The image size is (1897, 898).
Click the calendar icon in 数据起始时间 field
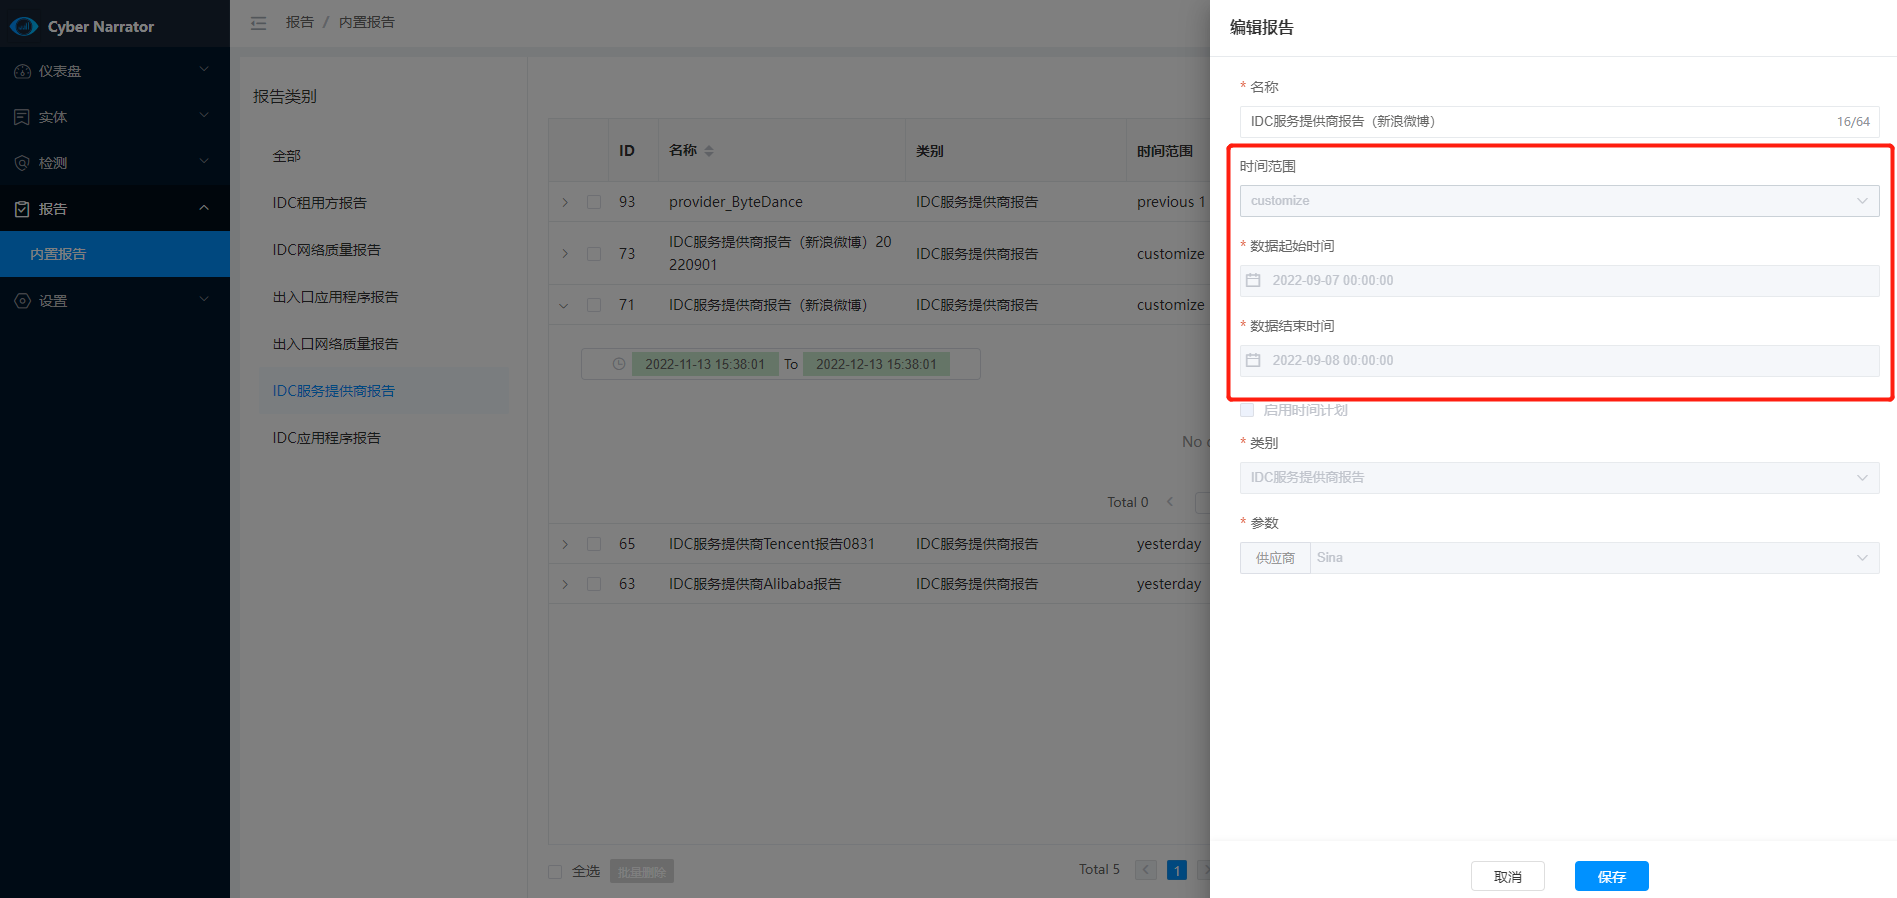pyautogui.click(x=1253, y=281)
